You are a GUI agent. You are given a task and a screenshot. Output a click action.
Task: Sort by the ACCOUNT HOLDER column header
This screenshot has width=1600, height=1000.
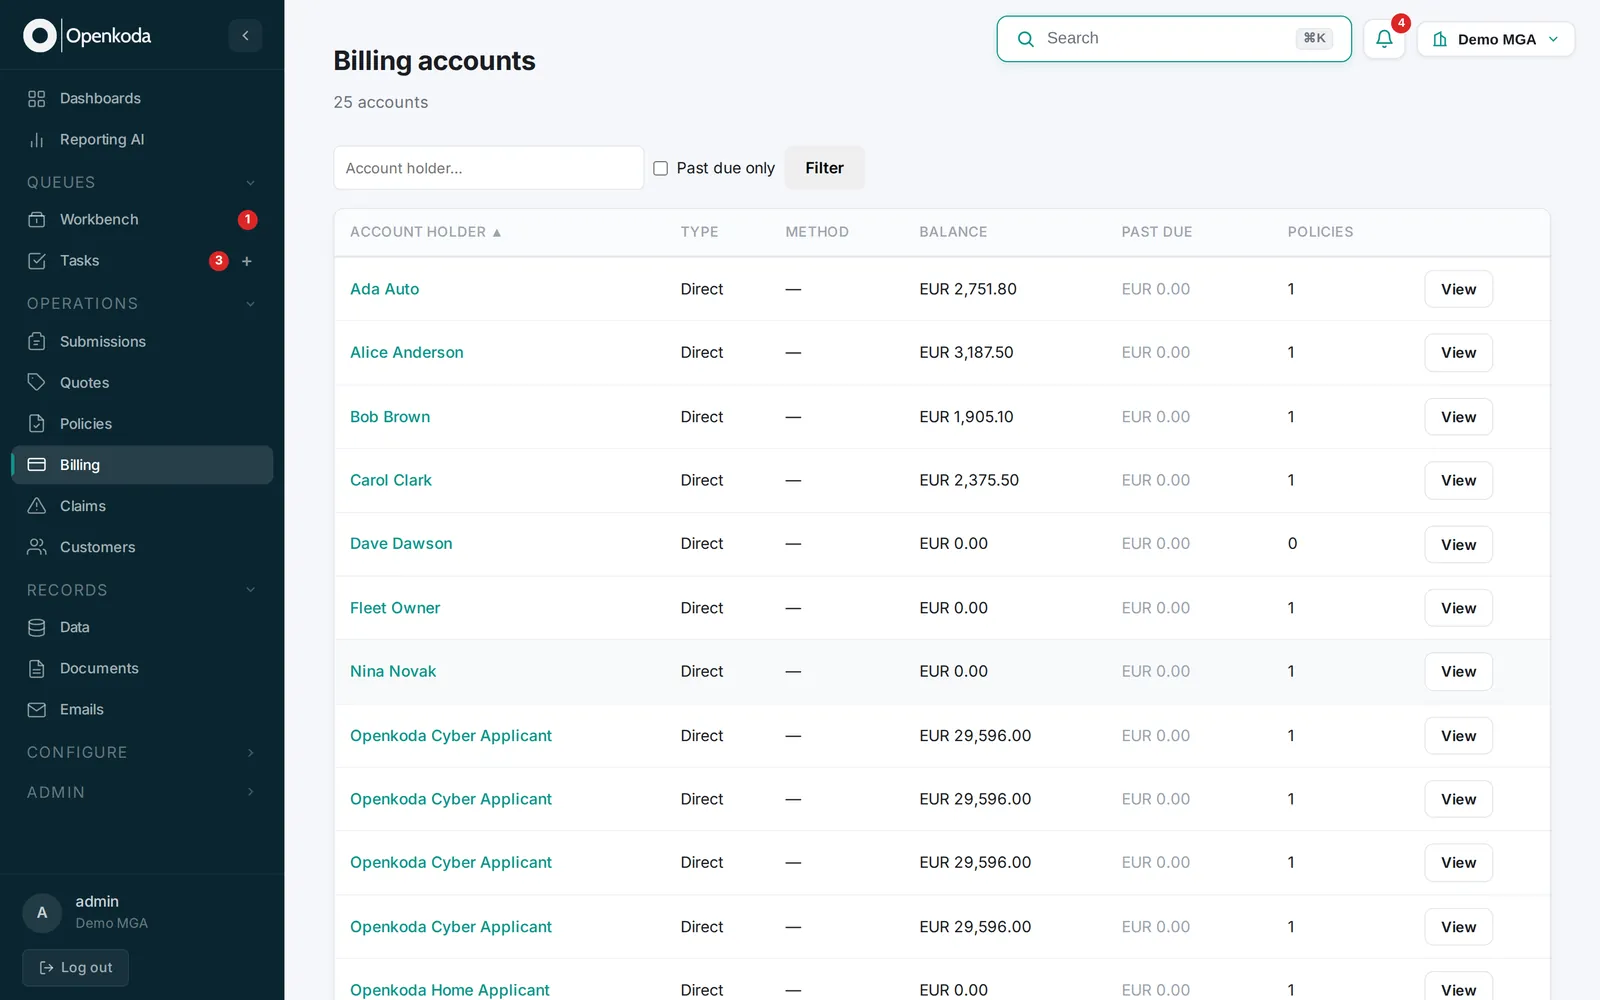[x=426, y=232]
